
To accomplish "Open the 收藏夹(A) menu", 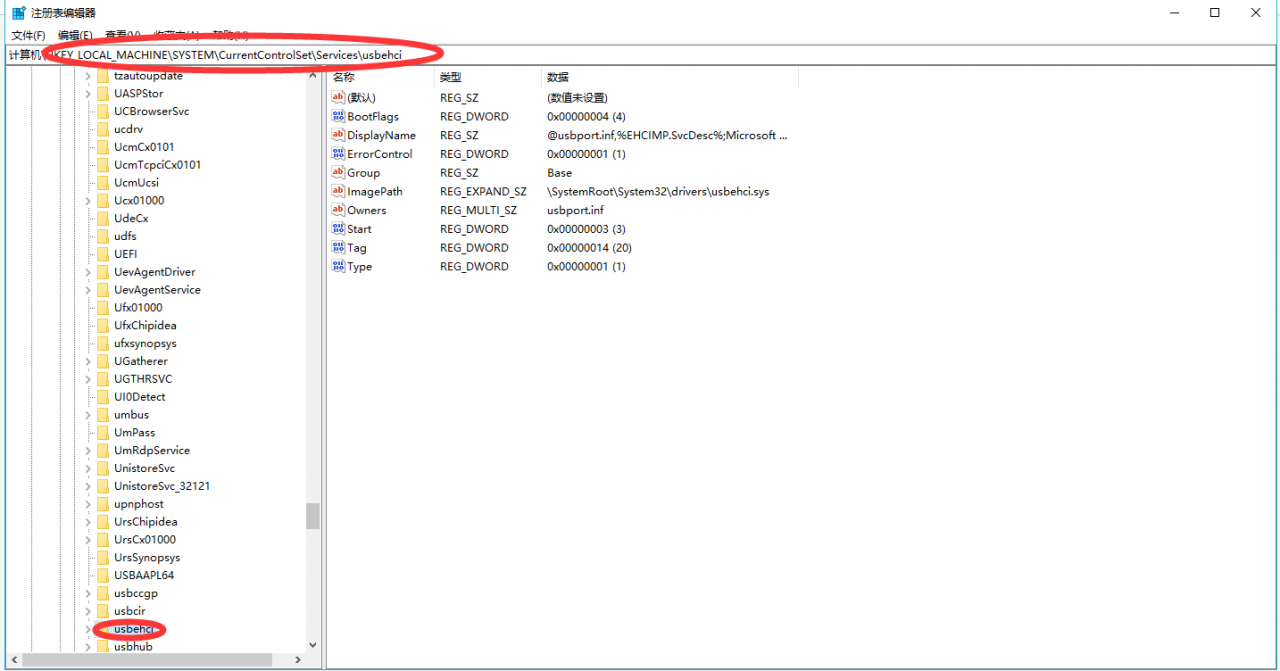I will pos(178,35).
